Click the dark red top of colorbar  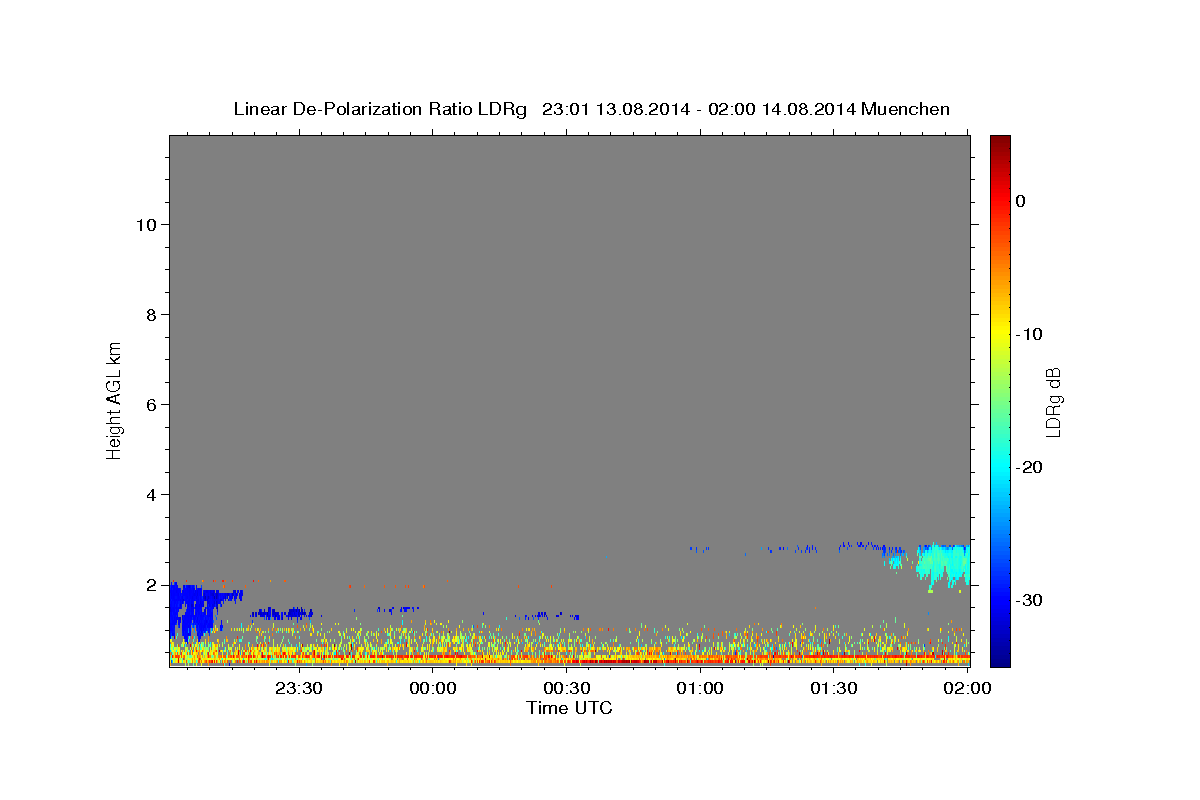coord(1000,143)
